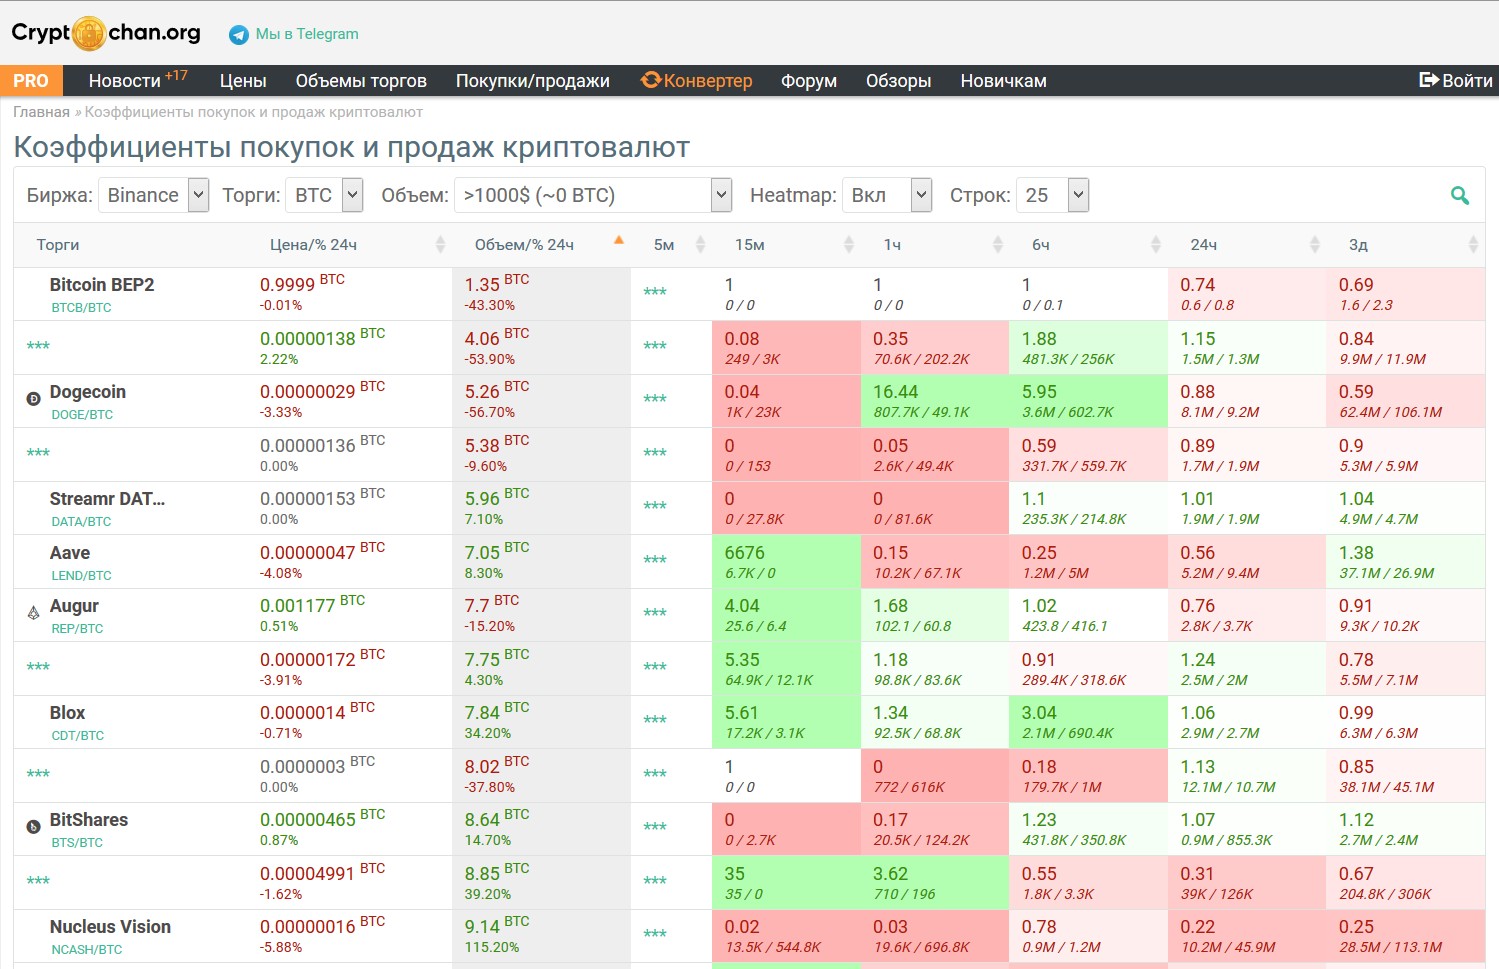Open the Биржа Binance dropdown

pyautogui.click(x=153, y=195)
